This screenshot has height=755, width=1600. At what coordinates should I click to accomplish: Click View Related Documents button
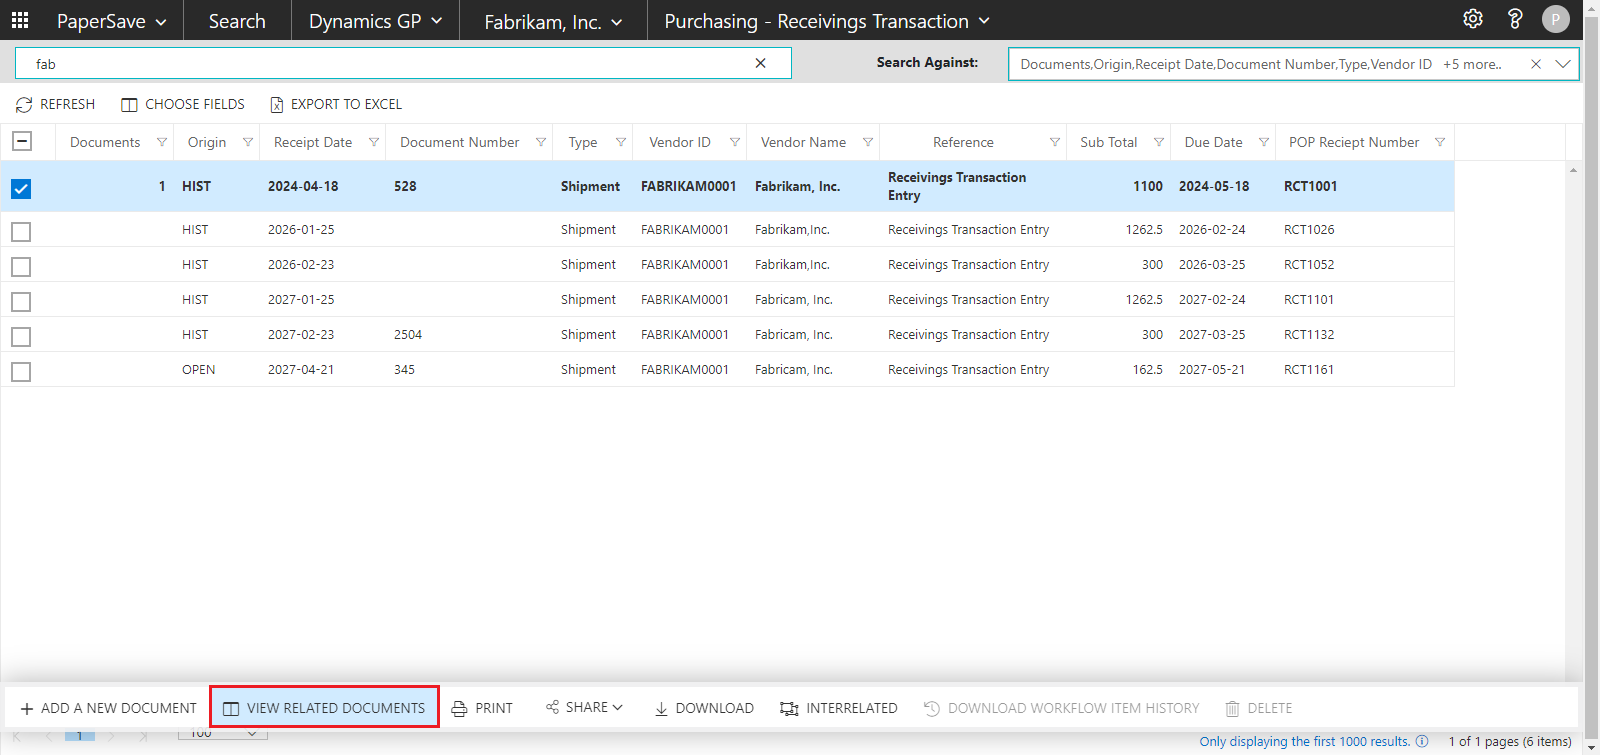click(325, 707)
